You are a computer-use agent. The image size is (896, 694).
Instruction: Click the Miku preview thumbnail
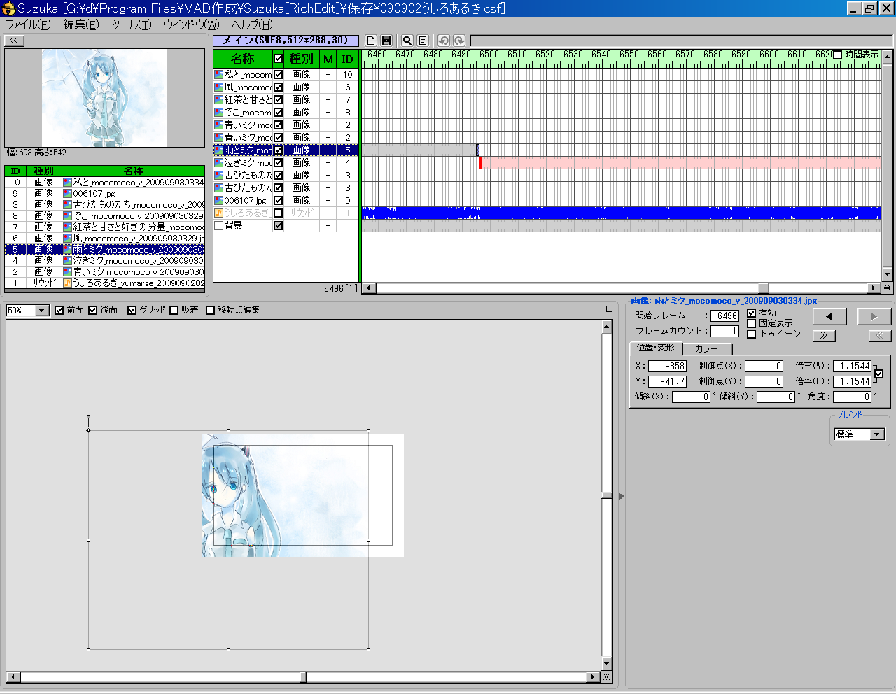pos(105,98)
